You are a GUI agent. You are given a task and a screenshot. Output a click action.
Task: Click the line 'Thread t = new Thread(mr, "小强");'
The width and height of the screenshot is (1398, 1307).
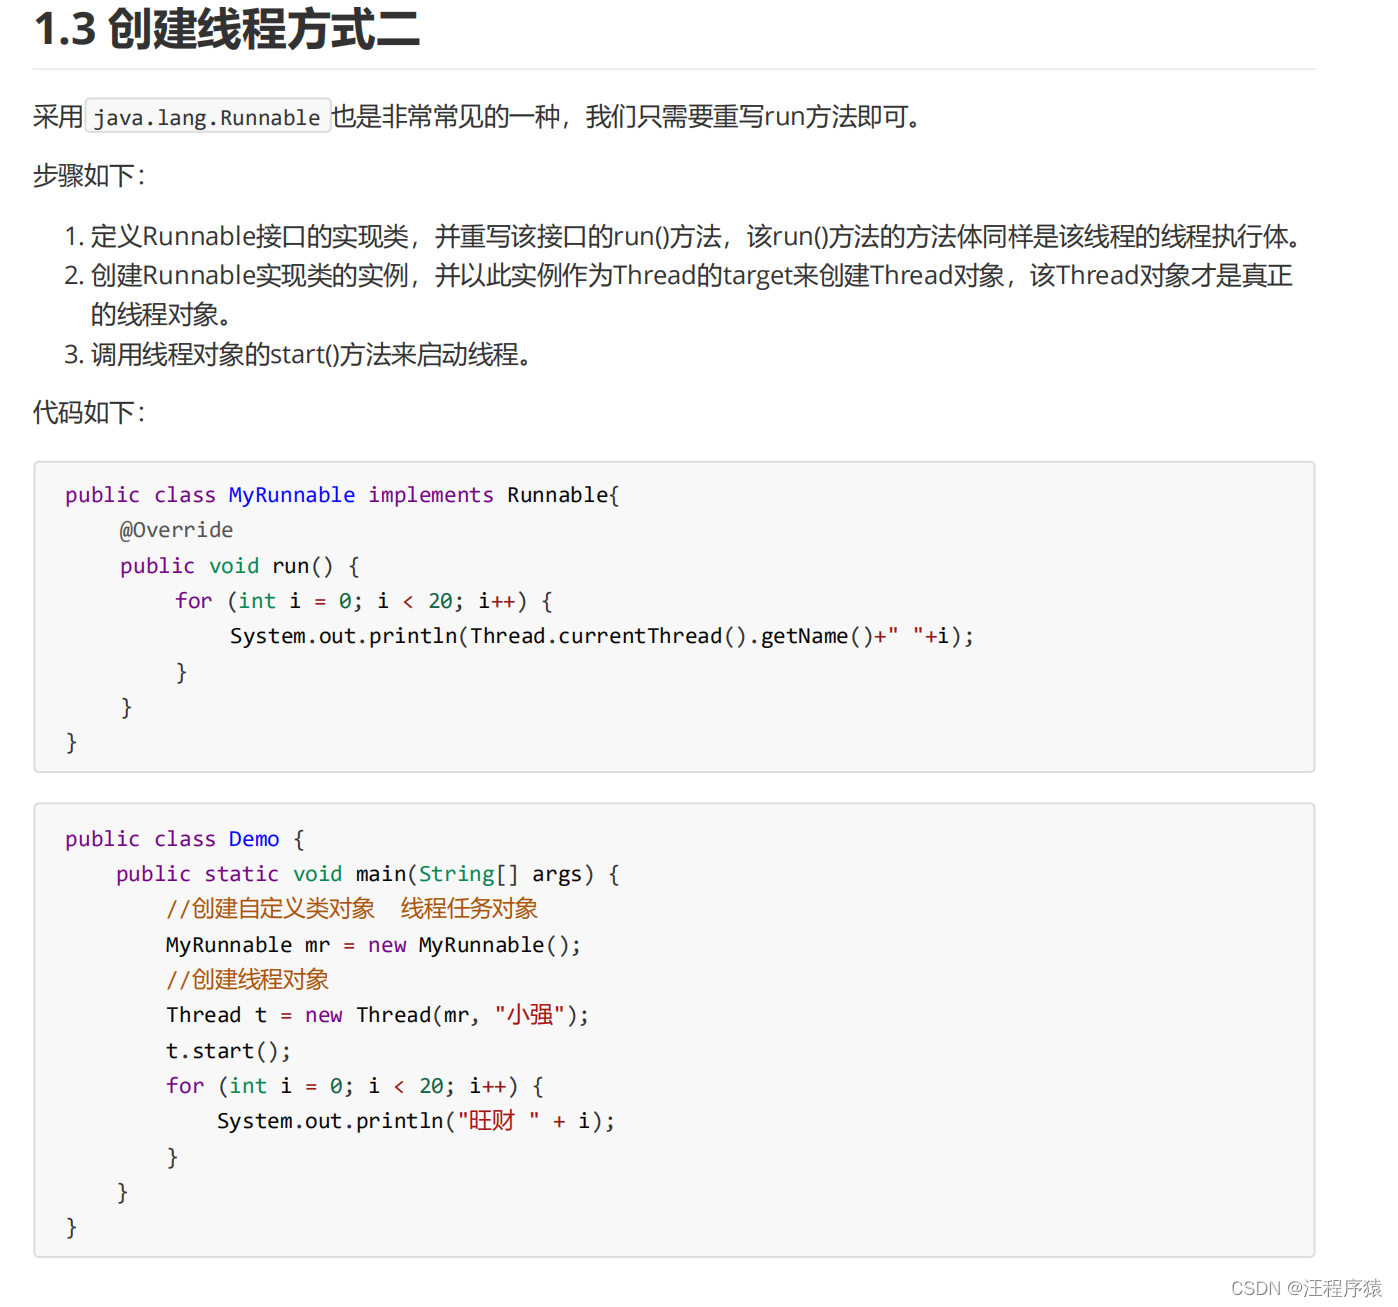[x=378, y=1015]
